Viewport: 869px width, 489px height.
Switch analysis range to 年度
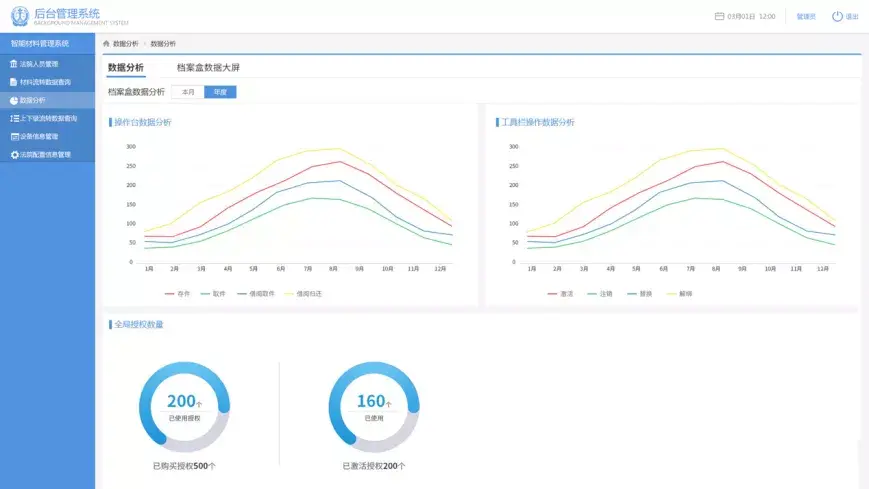tap(221, 92)
